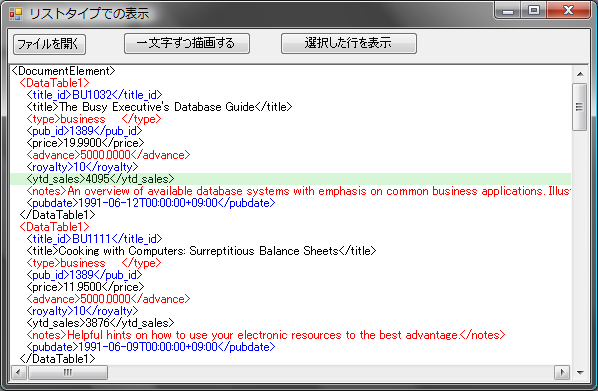Click the ファイルを開く button
Viewport: 598px width, 391px height.
(x=49, y=44)
